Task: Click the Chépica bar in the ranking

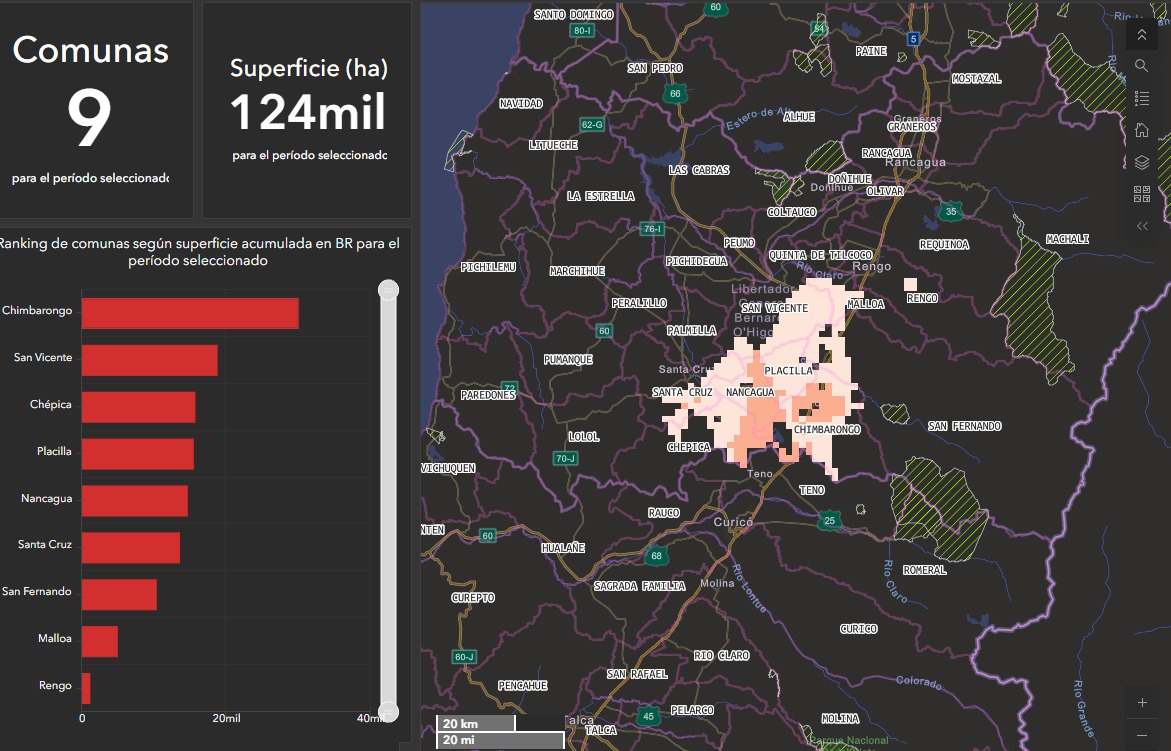Action: [138, 407]
